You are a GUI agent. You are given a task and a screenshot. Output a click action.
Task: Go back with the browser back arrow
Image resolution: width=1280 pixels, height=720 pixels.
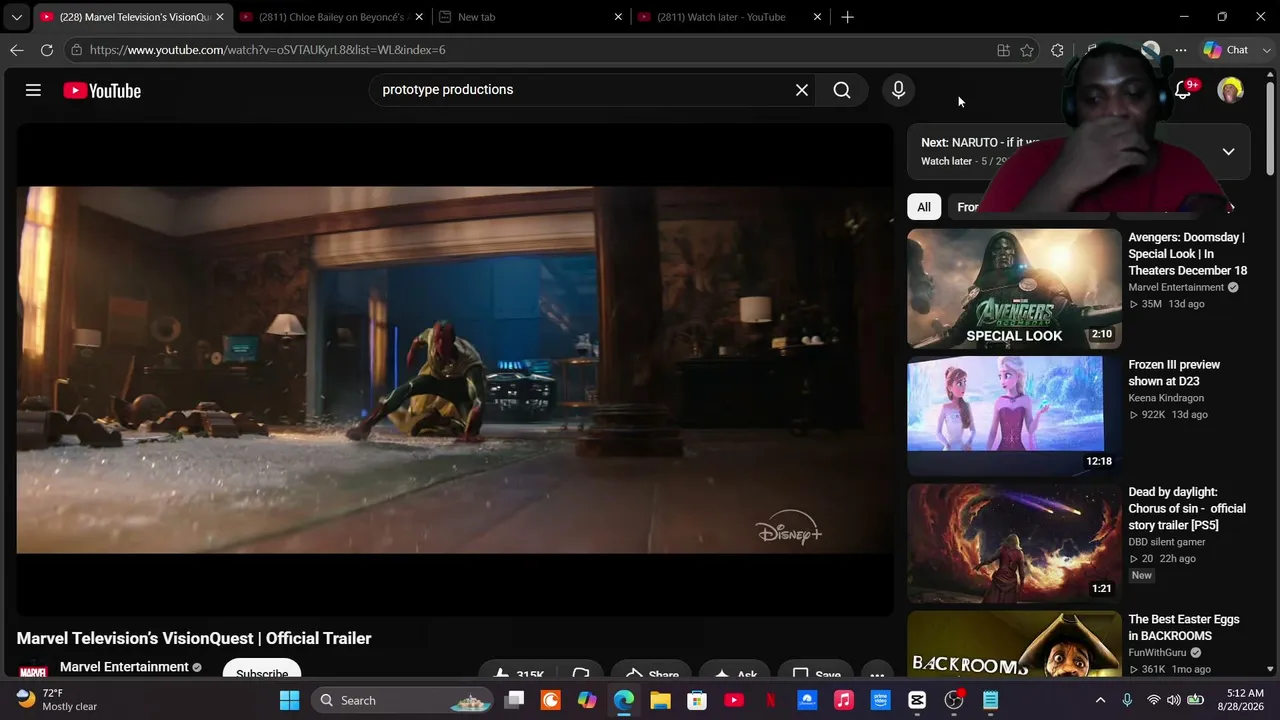click(17, 50)
